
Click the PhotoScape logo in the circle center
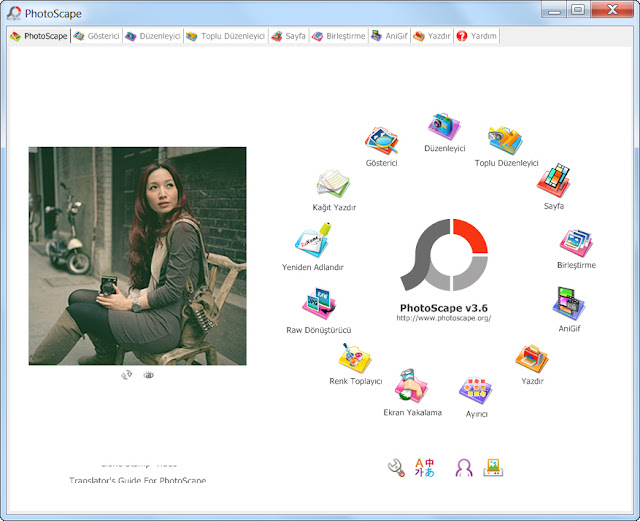tap(444, 255)
